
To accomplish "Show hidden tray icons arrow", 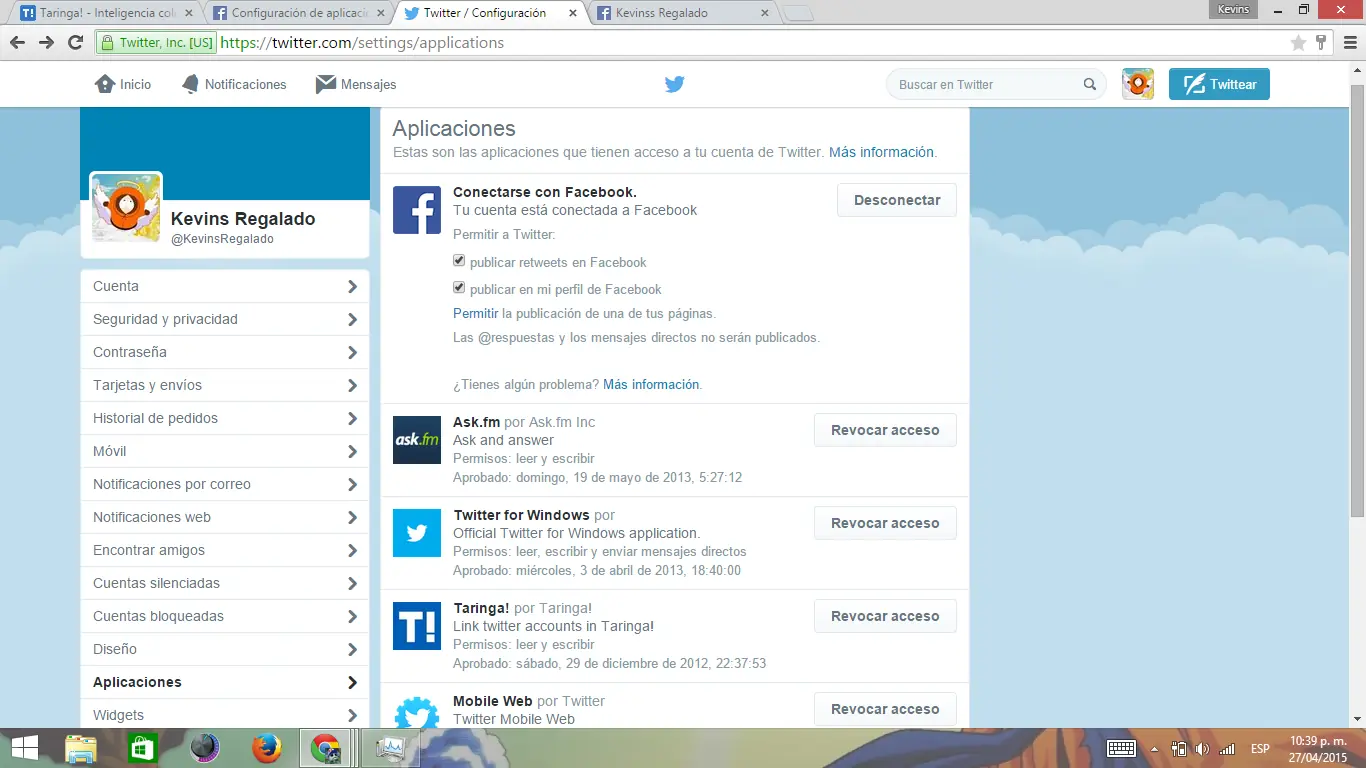I will [x=1155, y=749].
